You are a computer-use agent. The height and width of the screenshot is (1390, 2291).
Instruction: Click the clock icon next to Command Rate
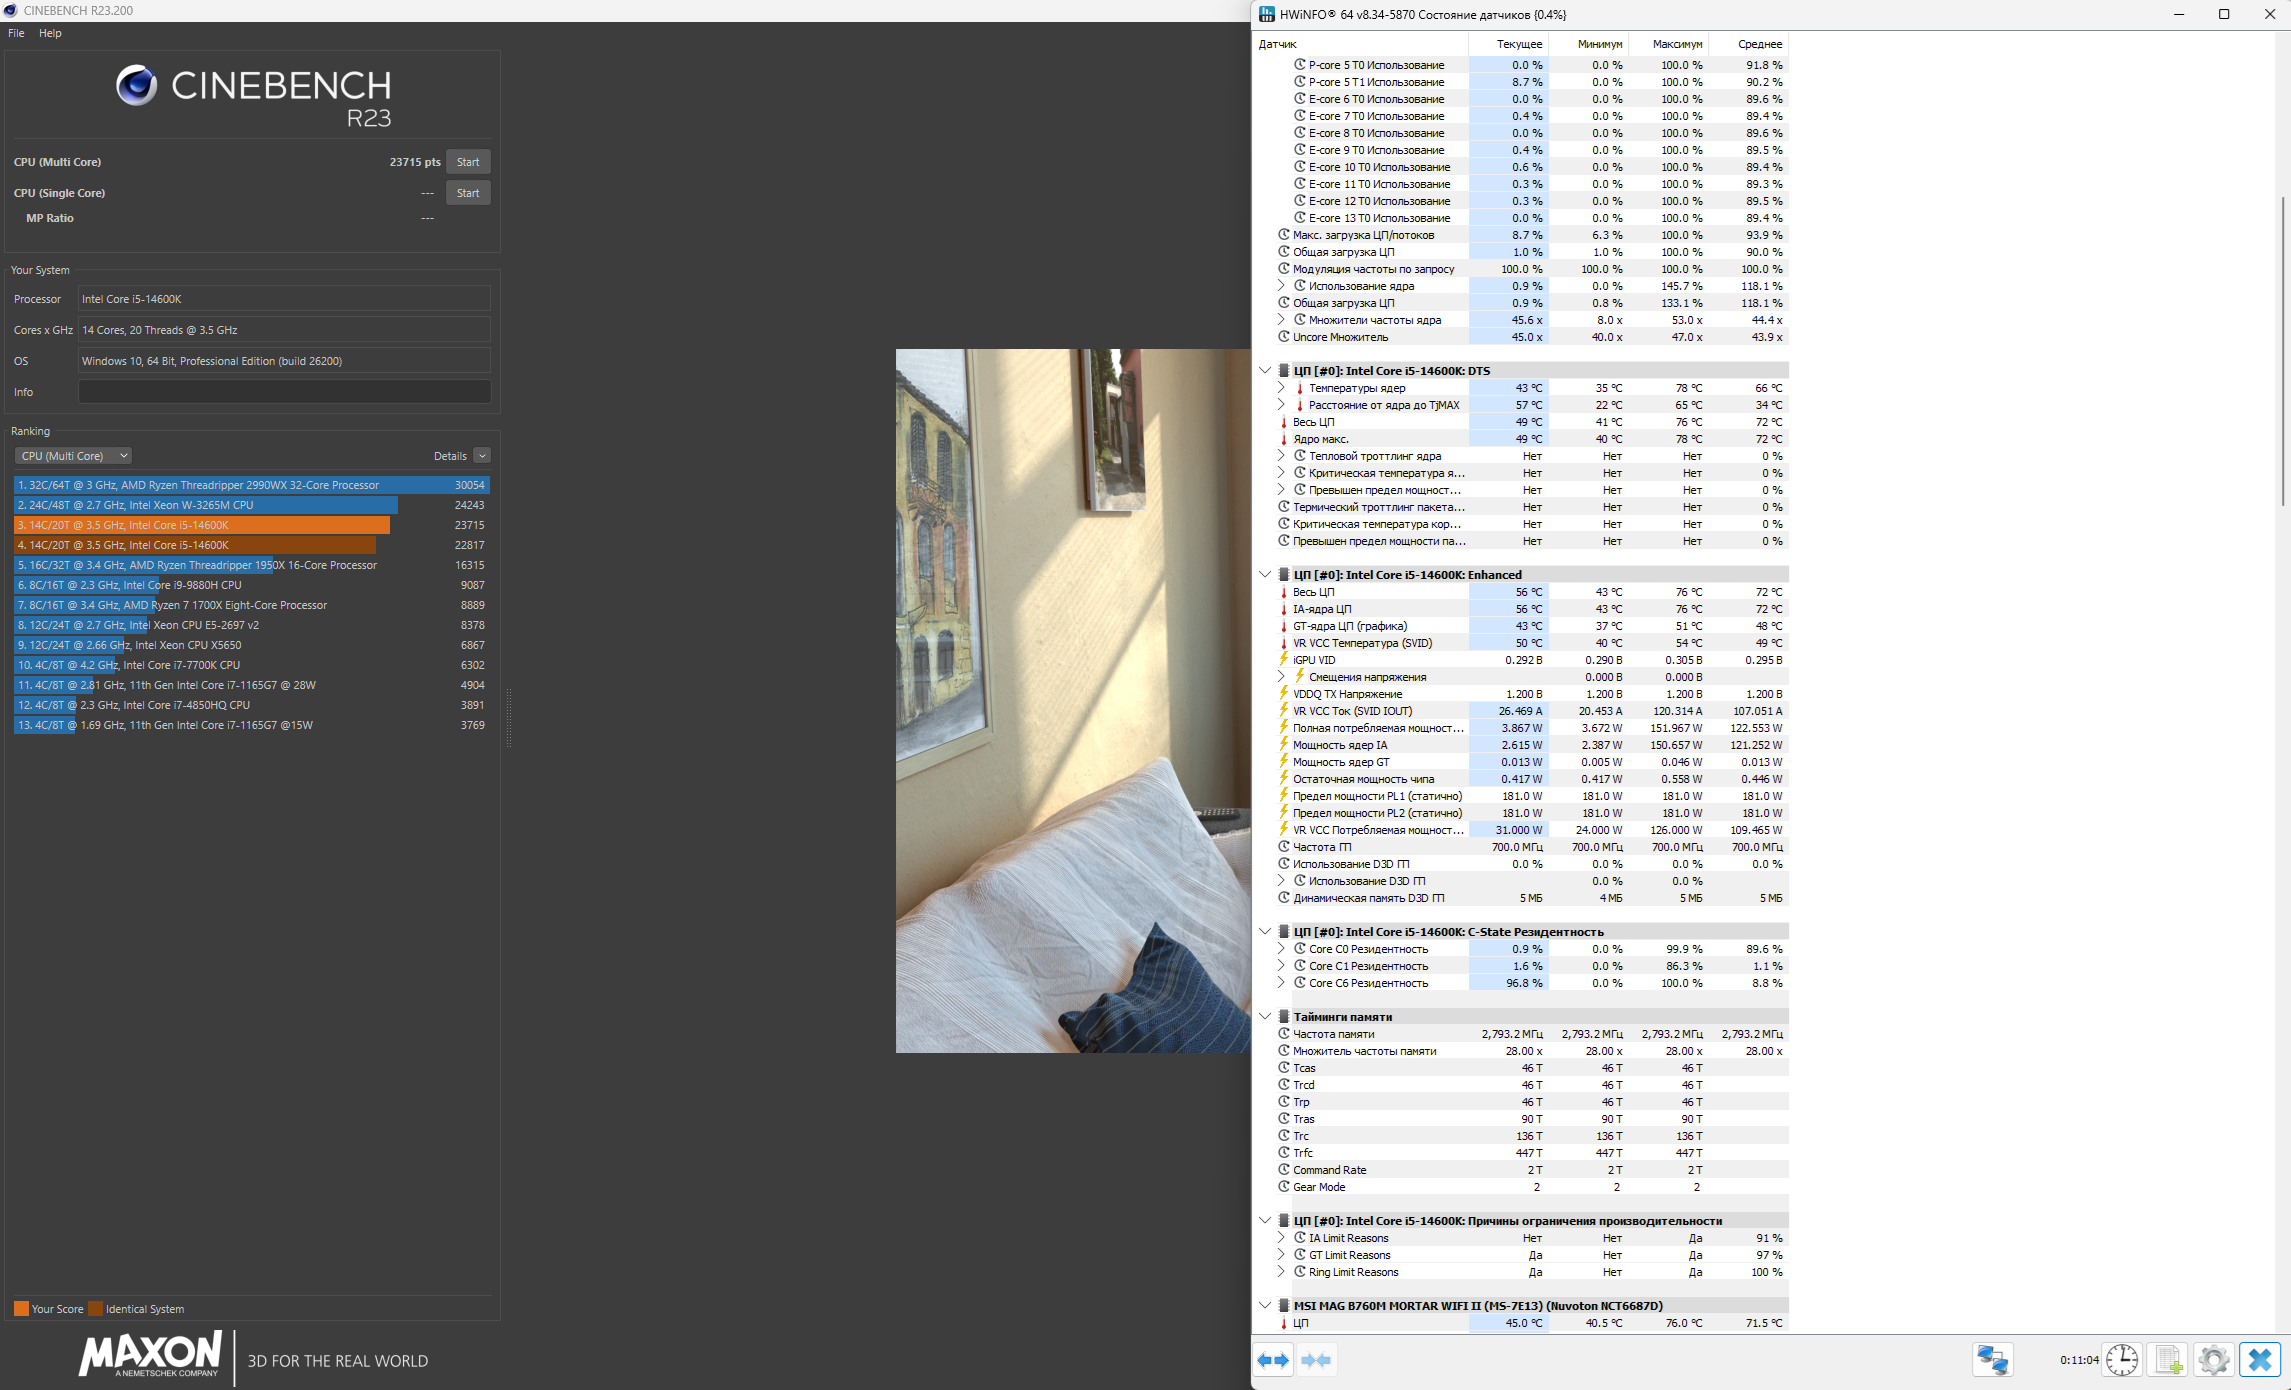tap(1284, 1170)
